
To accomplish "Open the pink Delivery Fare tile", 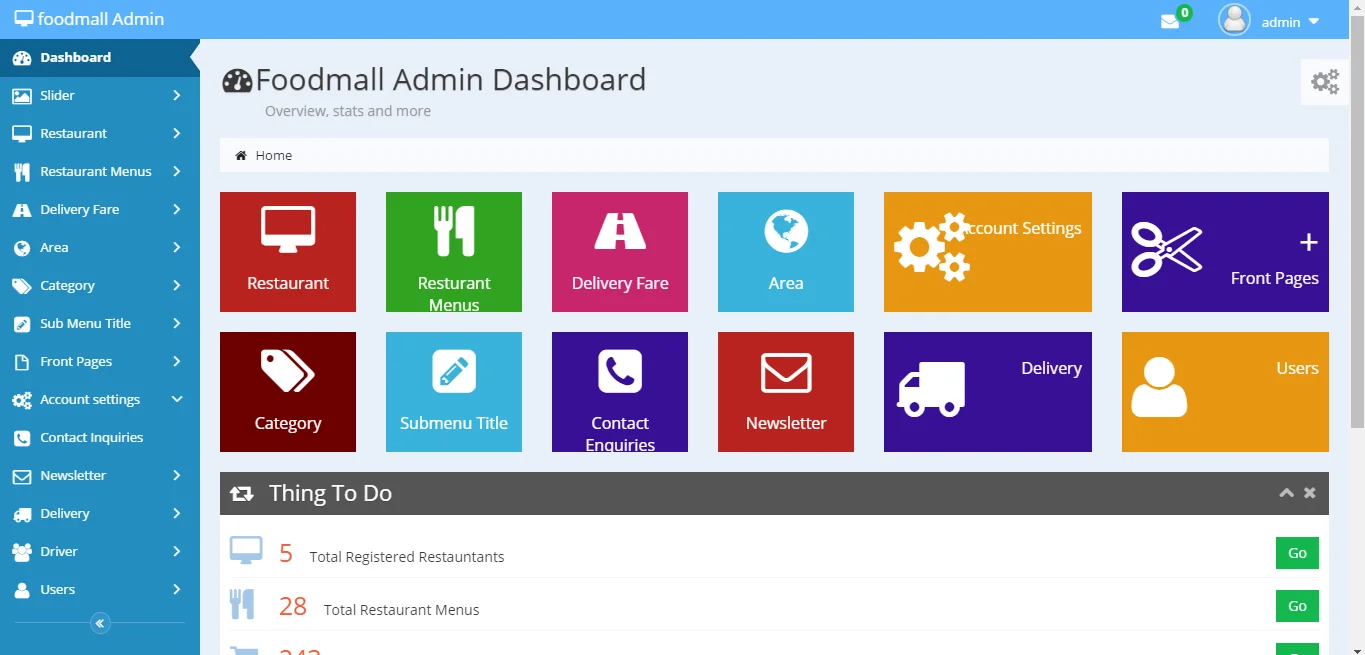I will [620, 252].
